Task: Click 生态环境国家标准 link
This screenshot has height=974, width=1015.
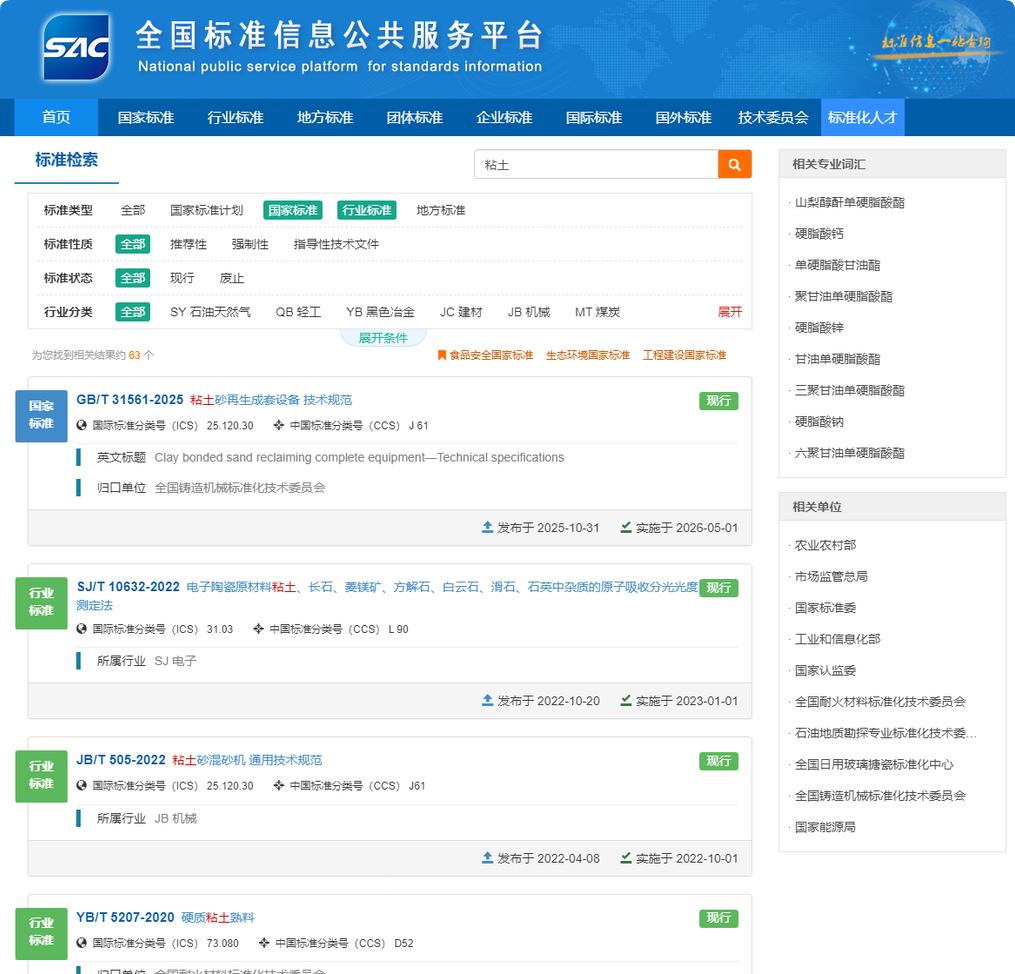Action: 588,355
